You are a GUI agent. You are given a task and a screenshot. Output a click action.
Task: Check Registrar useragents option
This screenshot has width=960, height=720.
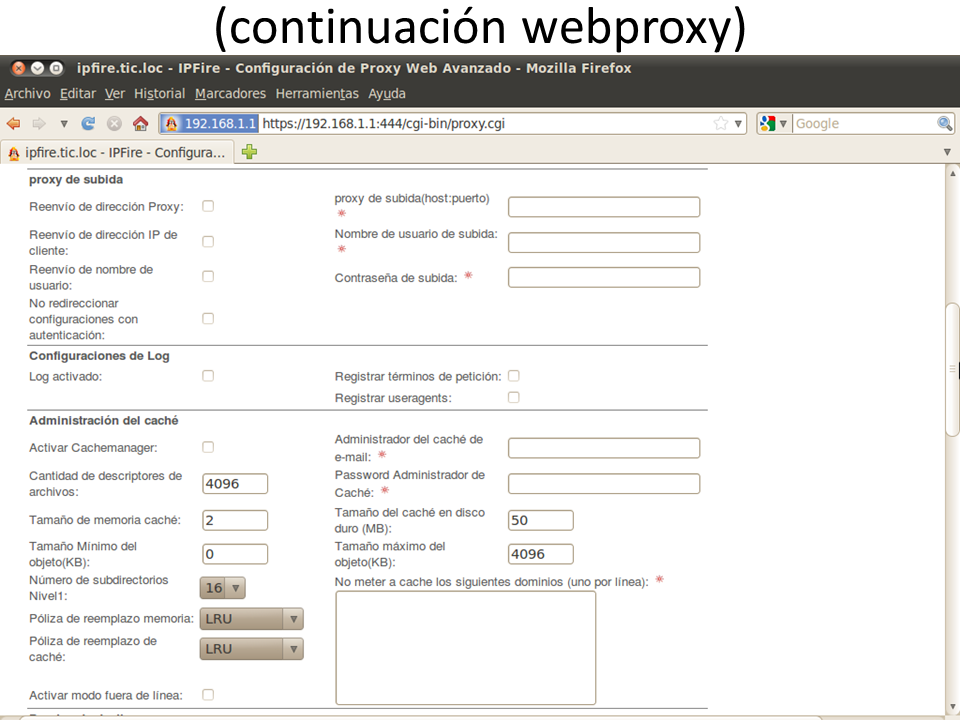point(514,397)
